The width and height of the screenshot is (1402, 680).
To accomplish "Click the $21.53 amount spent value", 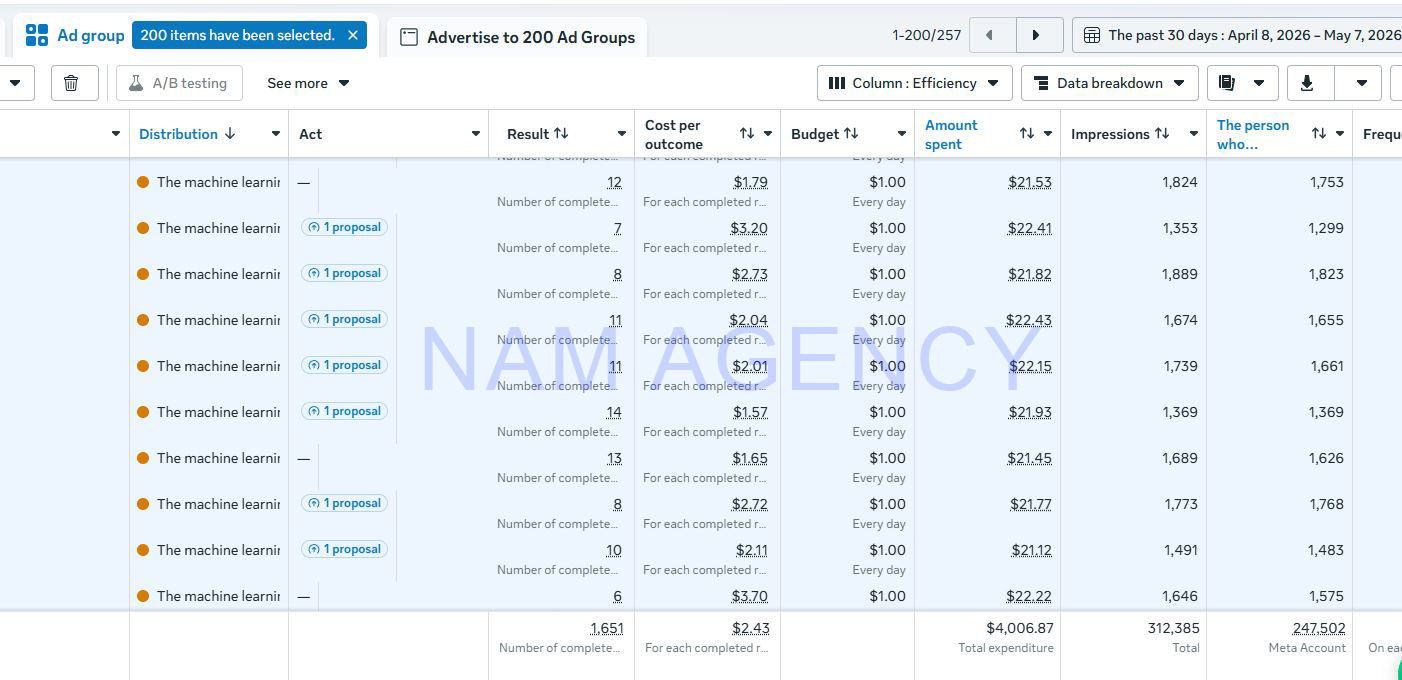I will (x=1030, y=182).
